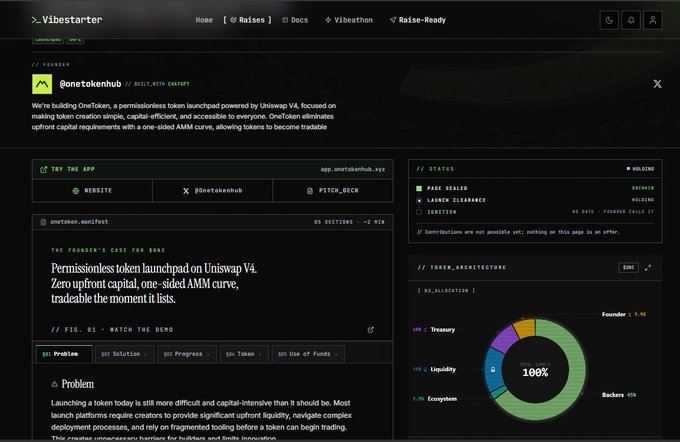Toggle dark mode moon icon
Image resolution: width=680 pixels, height=442 pixels.
(609, 20)
